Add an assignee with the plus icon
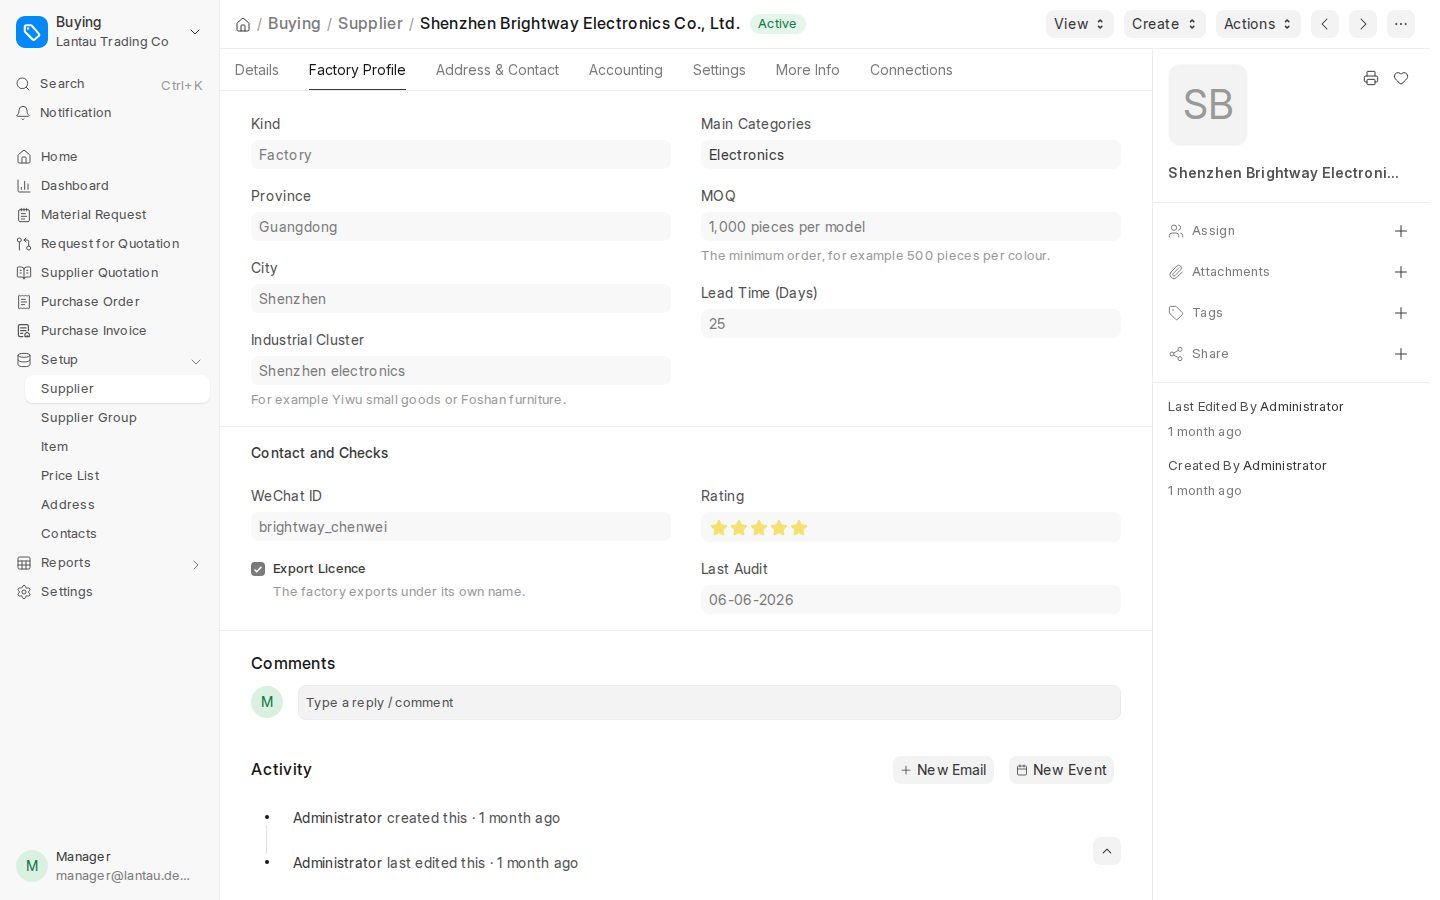The image size is (1440, 900). [1401, 231]
